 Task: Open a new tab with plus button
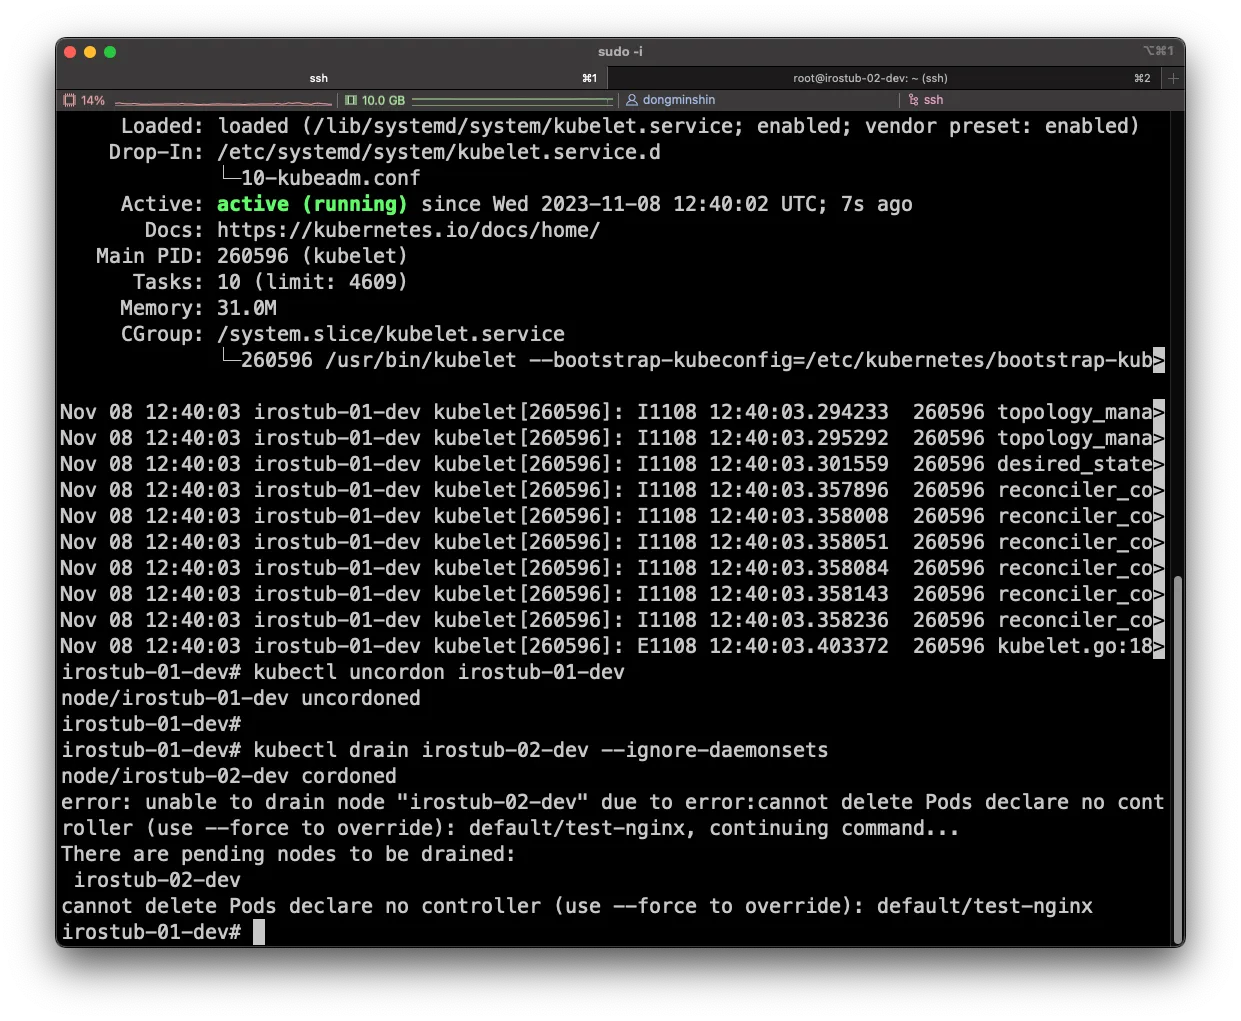click(1174, 78)
